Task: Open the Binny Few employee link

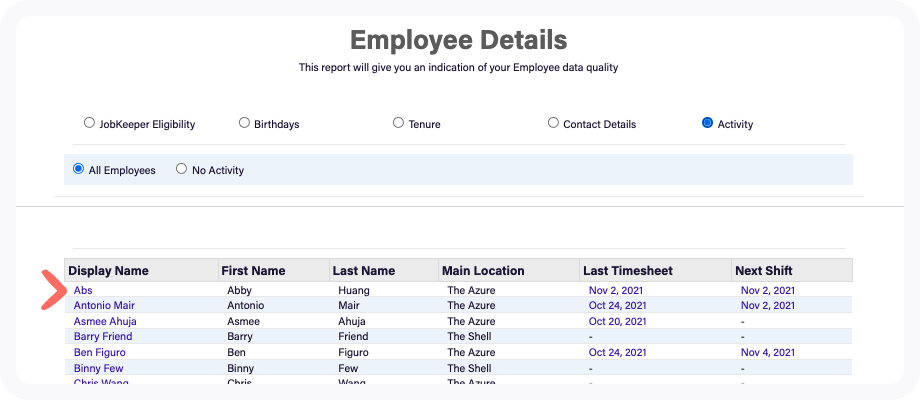Action: (x=99, y=368)
